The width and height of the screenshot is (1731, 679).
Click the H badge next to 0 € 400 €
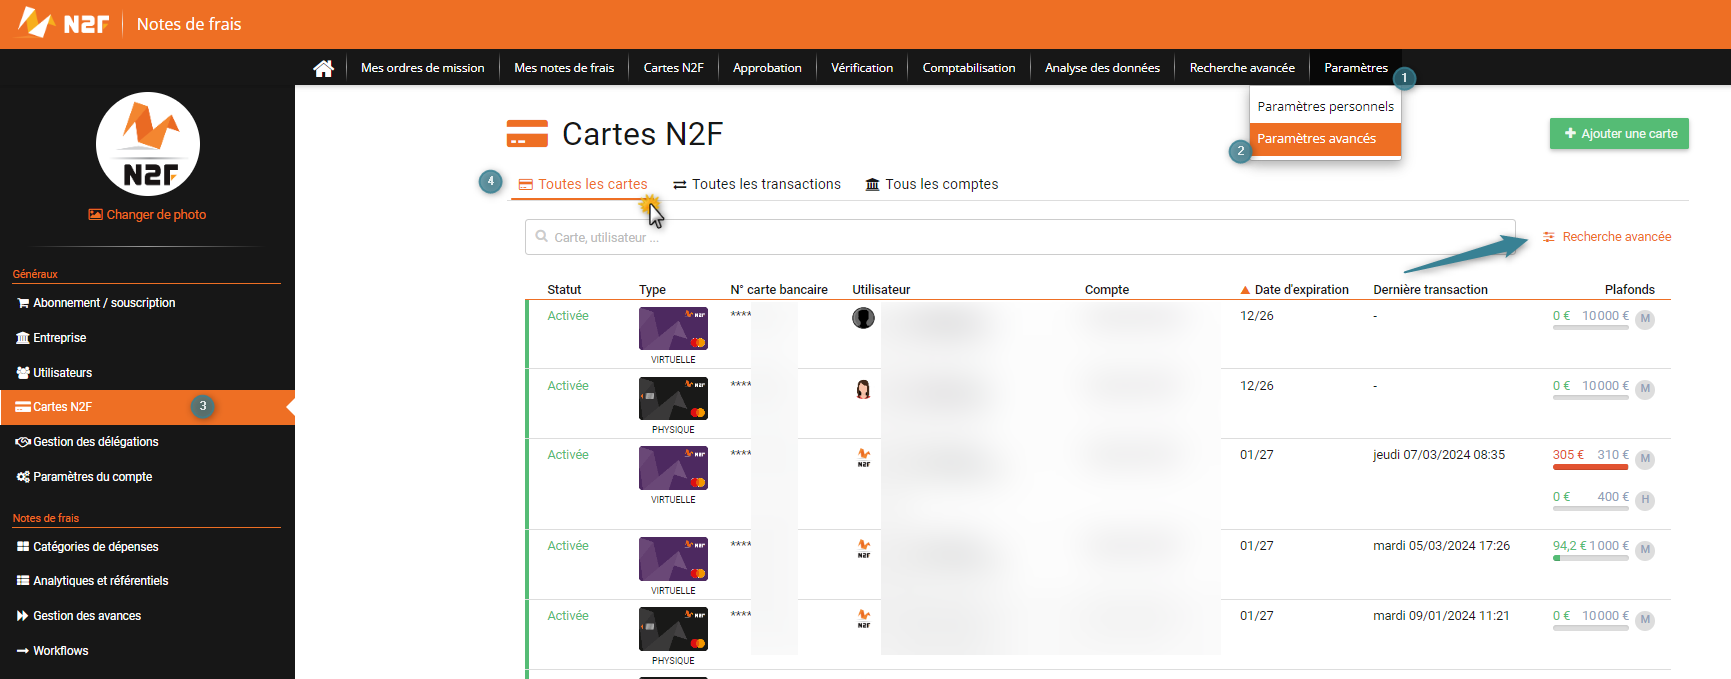pyautogui.click(x=1645, y=500)
